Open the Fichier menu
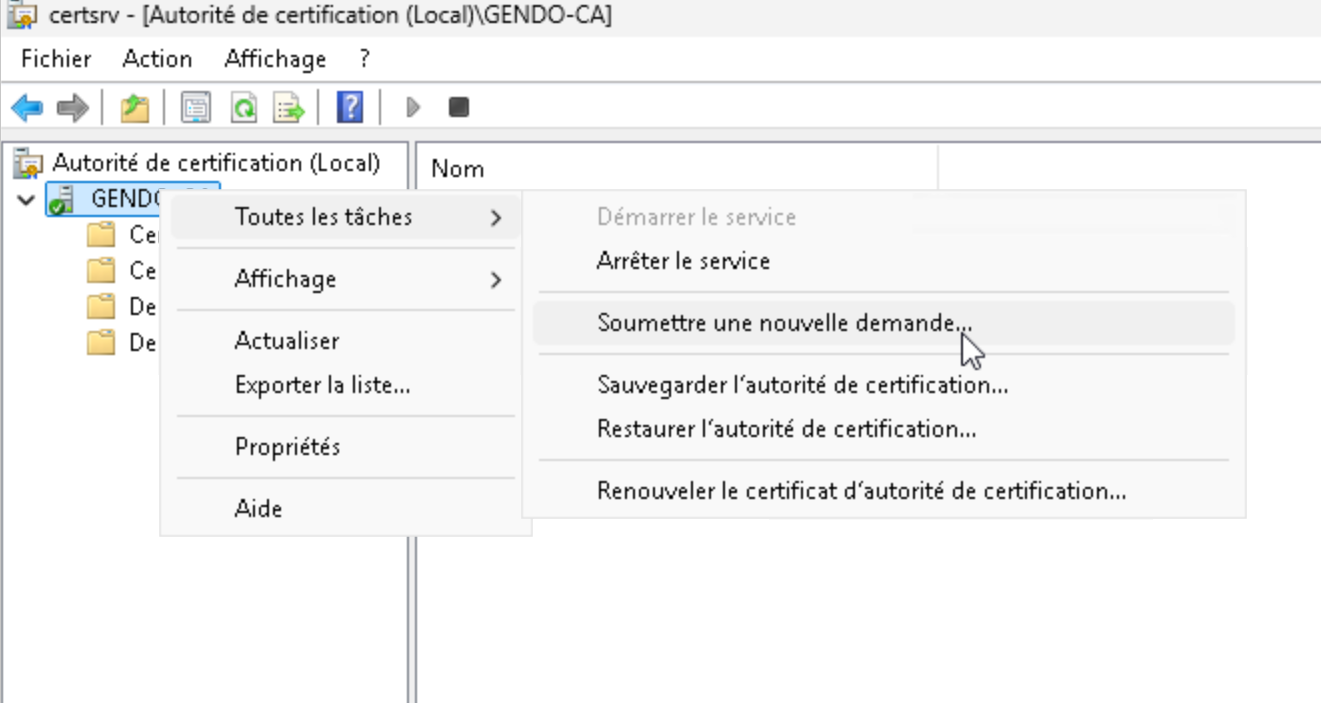 [56, 59]
